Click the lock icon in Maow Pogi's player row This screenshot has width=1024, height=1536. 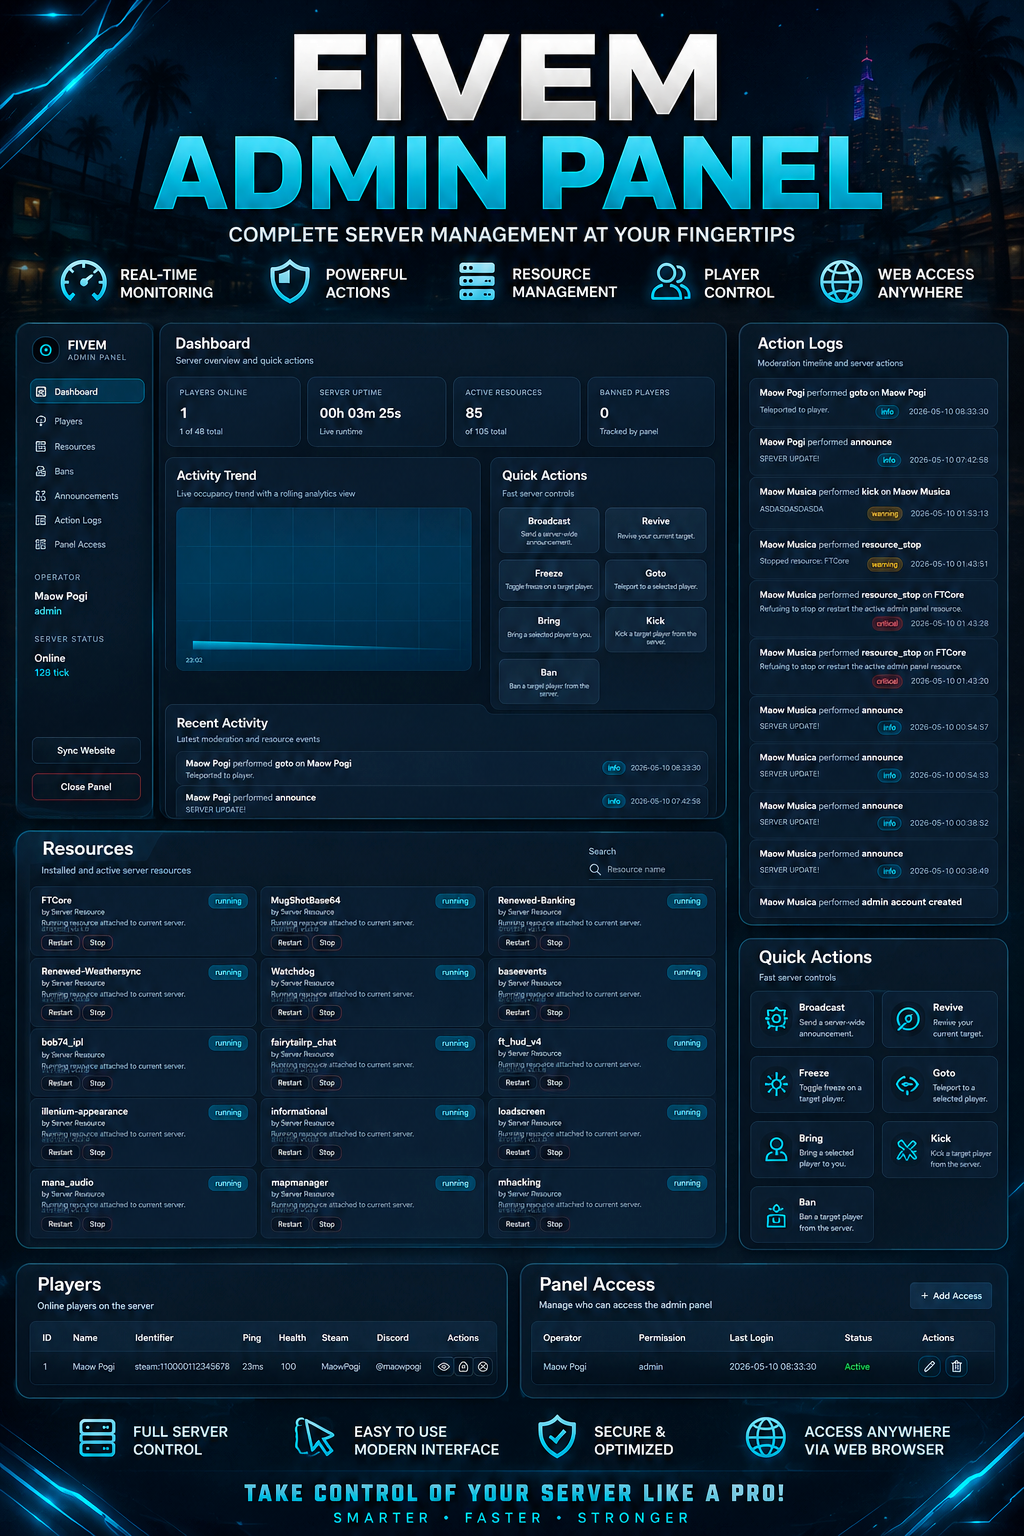[463, 1366]
